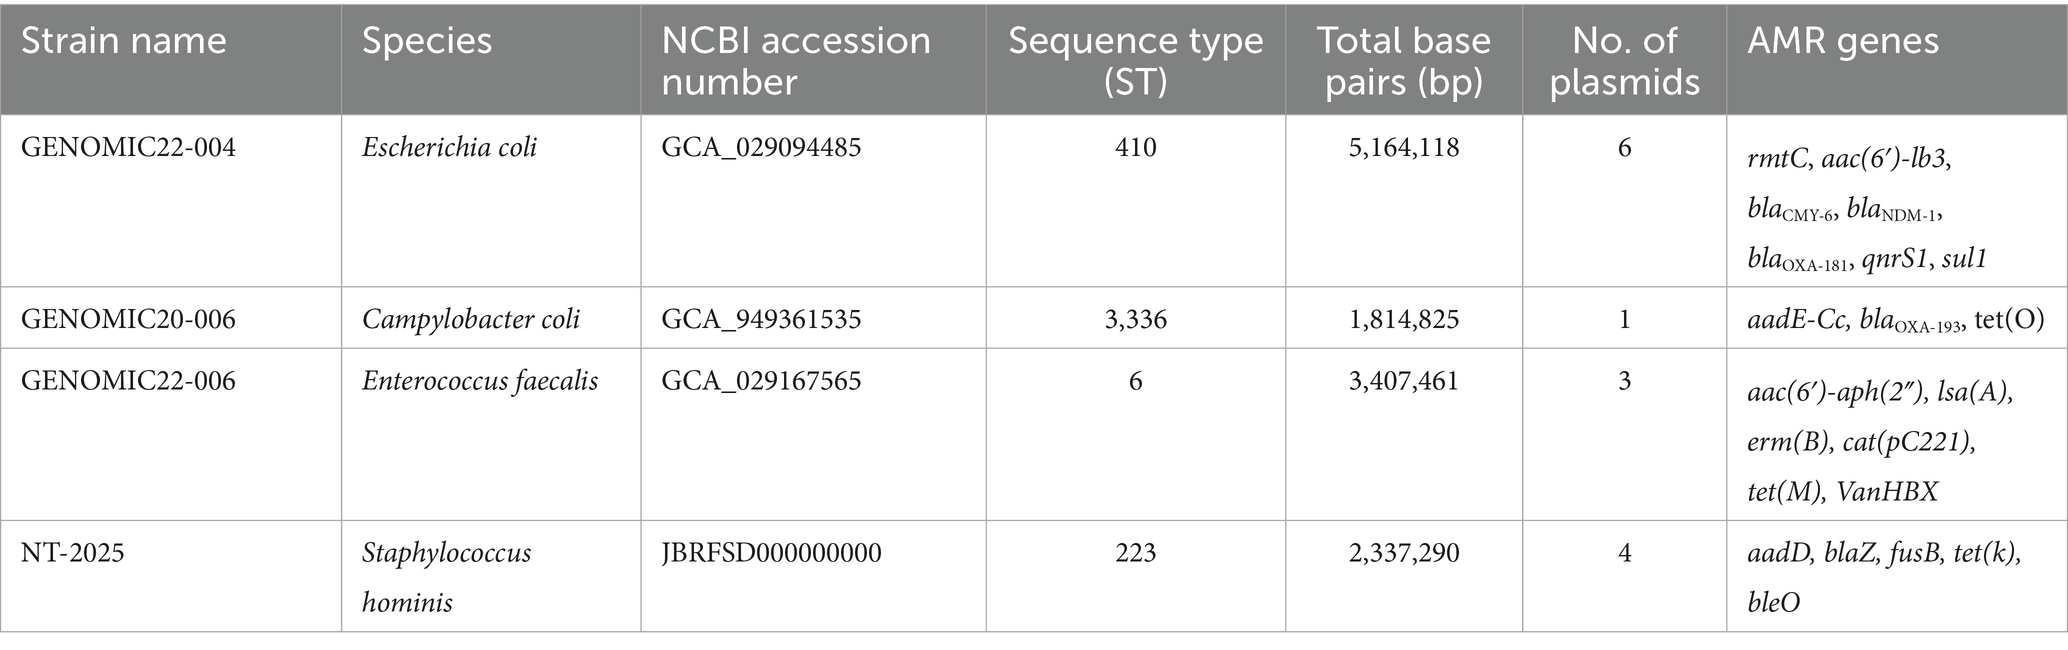Click the Sequence type (ST) header
The height and width of the screenshot is (650, 2068).
[x=1135, y=60]
